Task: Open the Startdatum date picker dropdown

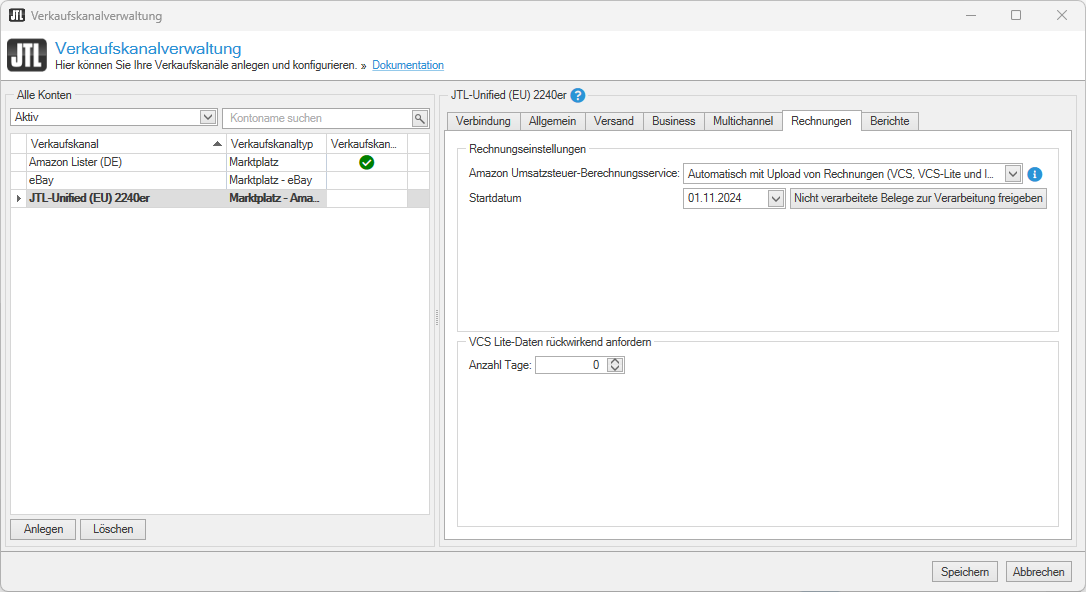Action: point(776,199)
